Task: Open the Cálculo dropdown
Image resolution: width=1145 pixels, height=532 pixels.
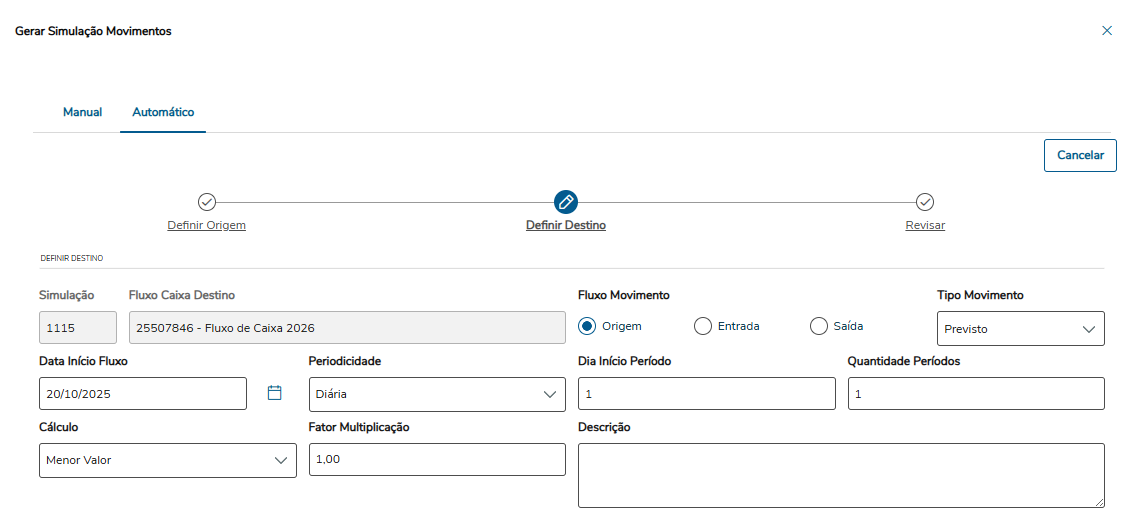Action: tap(167, 460)
